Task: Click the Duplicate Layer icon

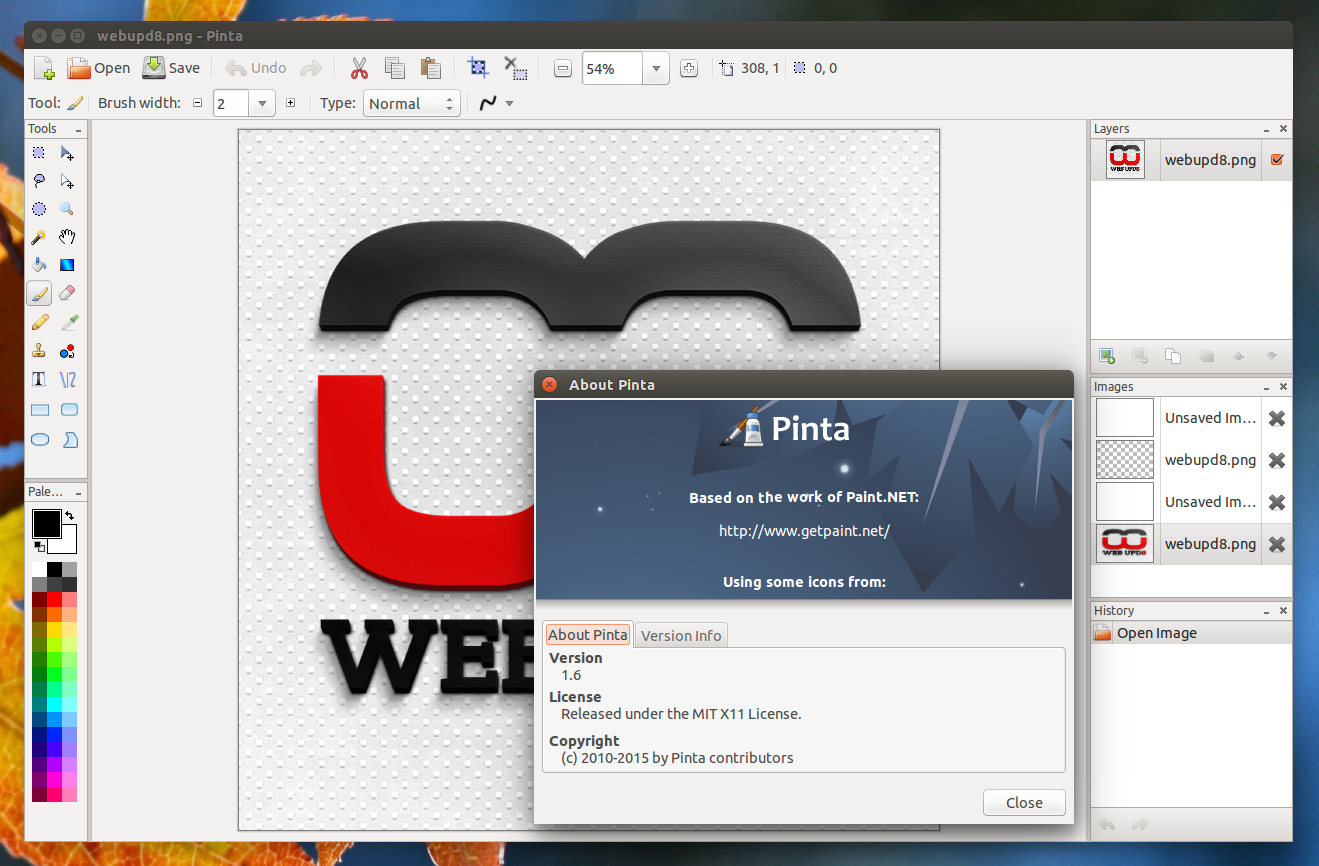Action: tap(1173, 355)
